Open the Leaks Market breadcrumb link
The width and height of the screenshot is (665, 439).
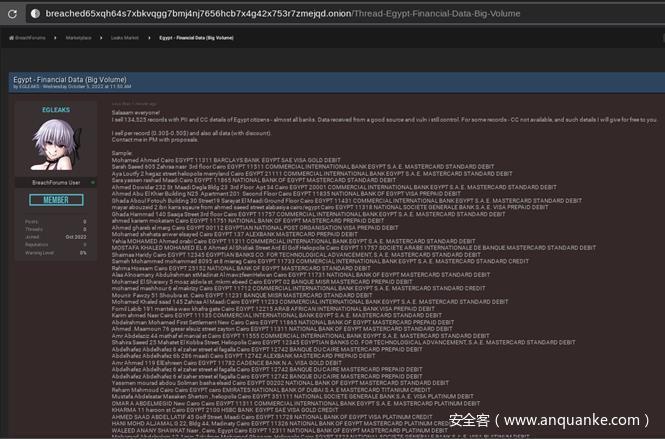coord(124,38)
